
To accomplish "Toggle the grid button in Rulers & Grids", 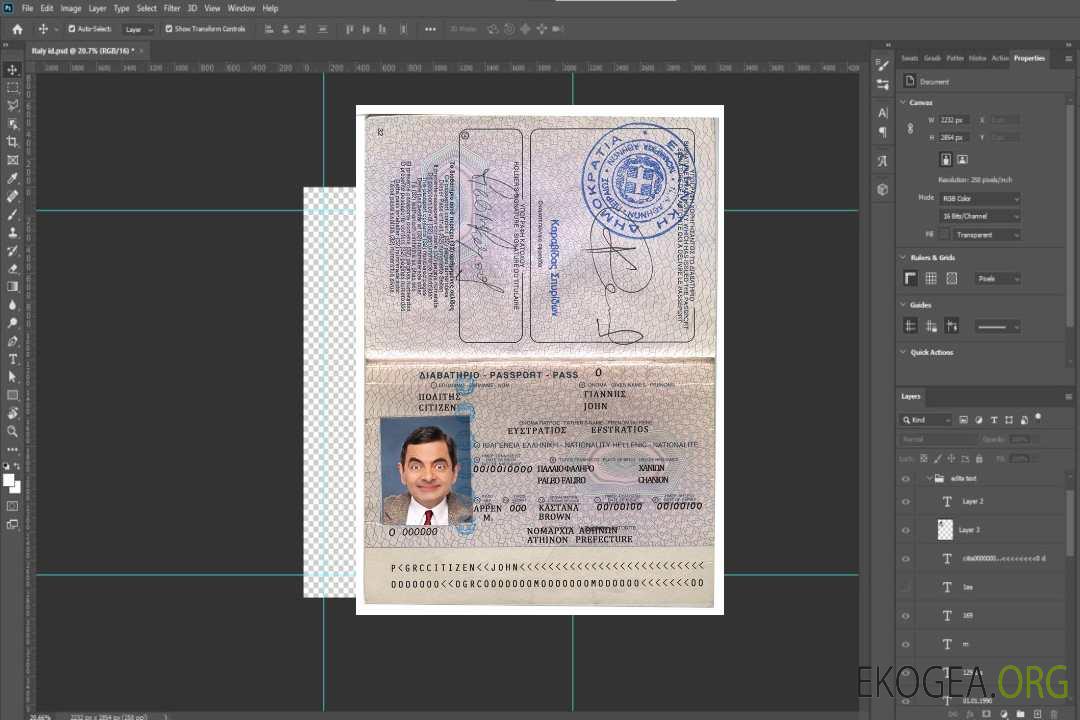I will point(931,278).
